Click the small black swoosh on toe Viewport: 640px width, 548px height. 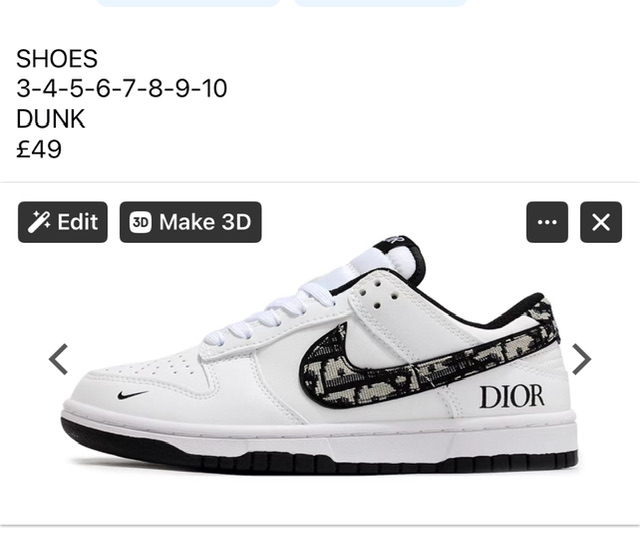(x=132, y=395)
